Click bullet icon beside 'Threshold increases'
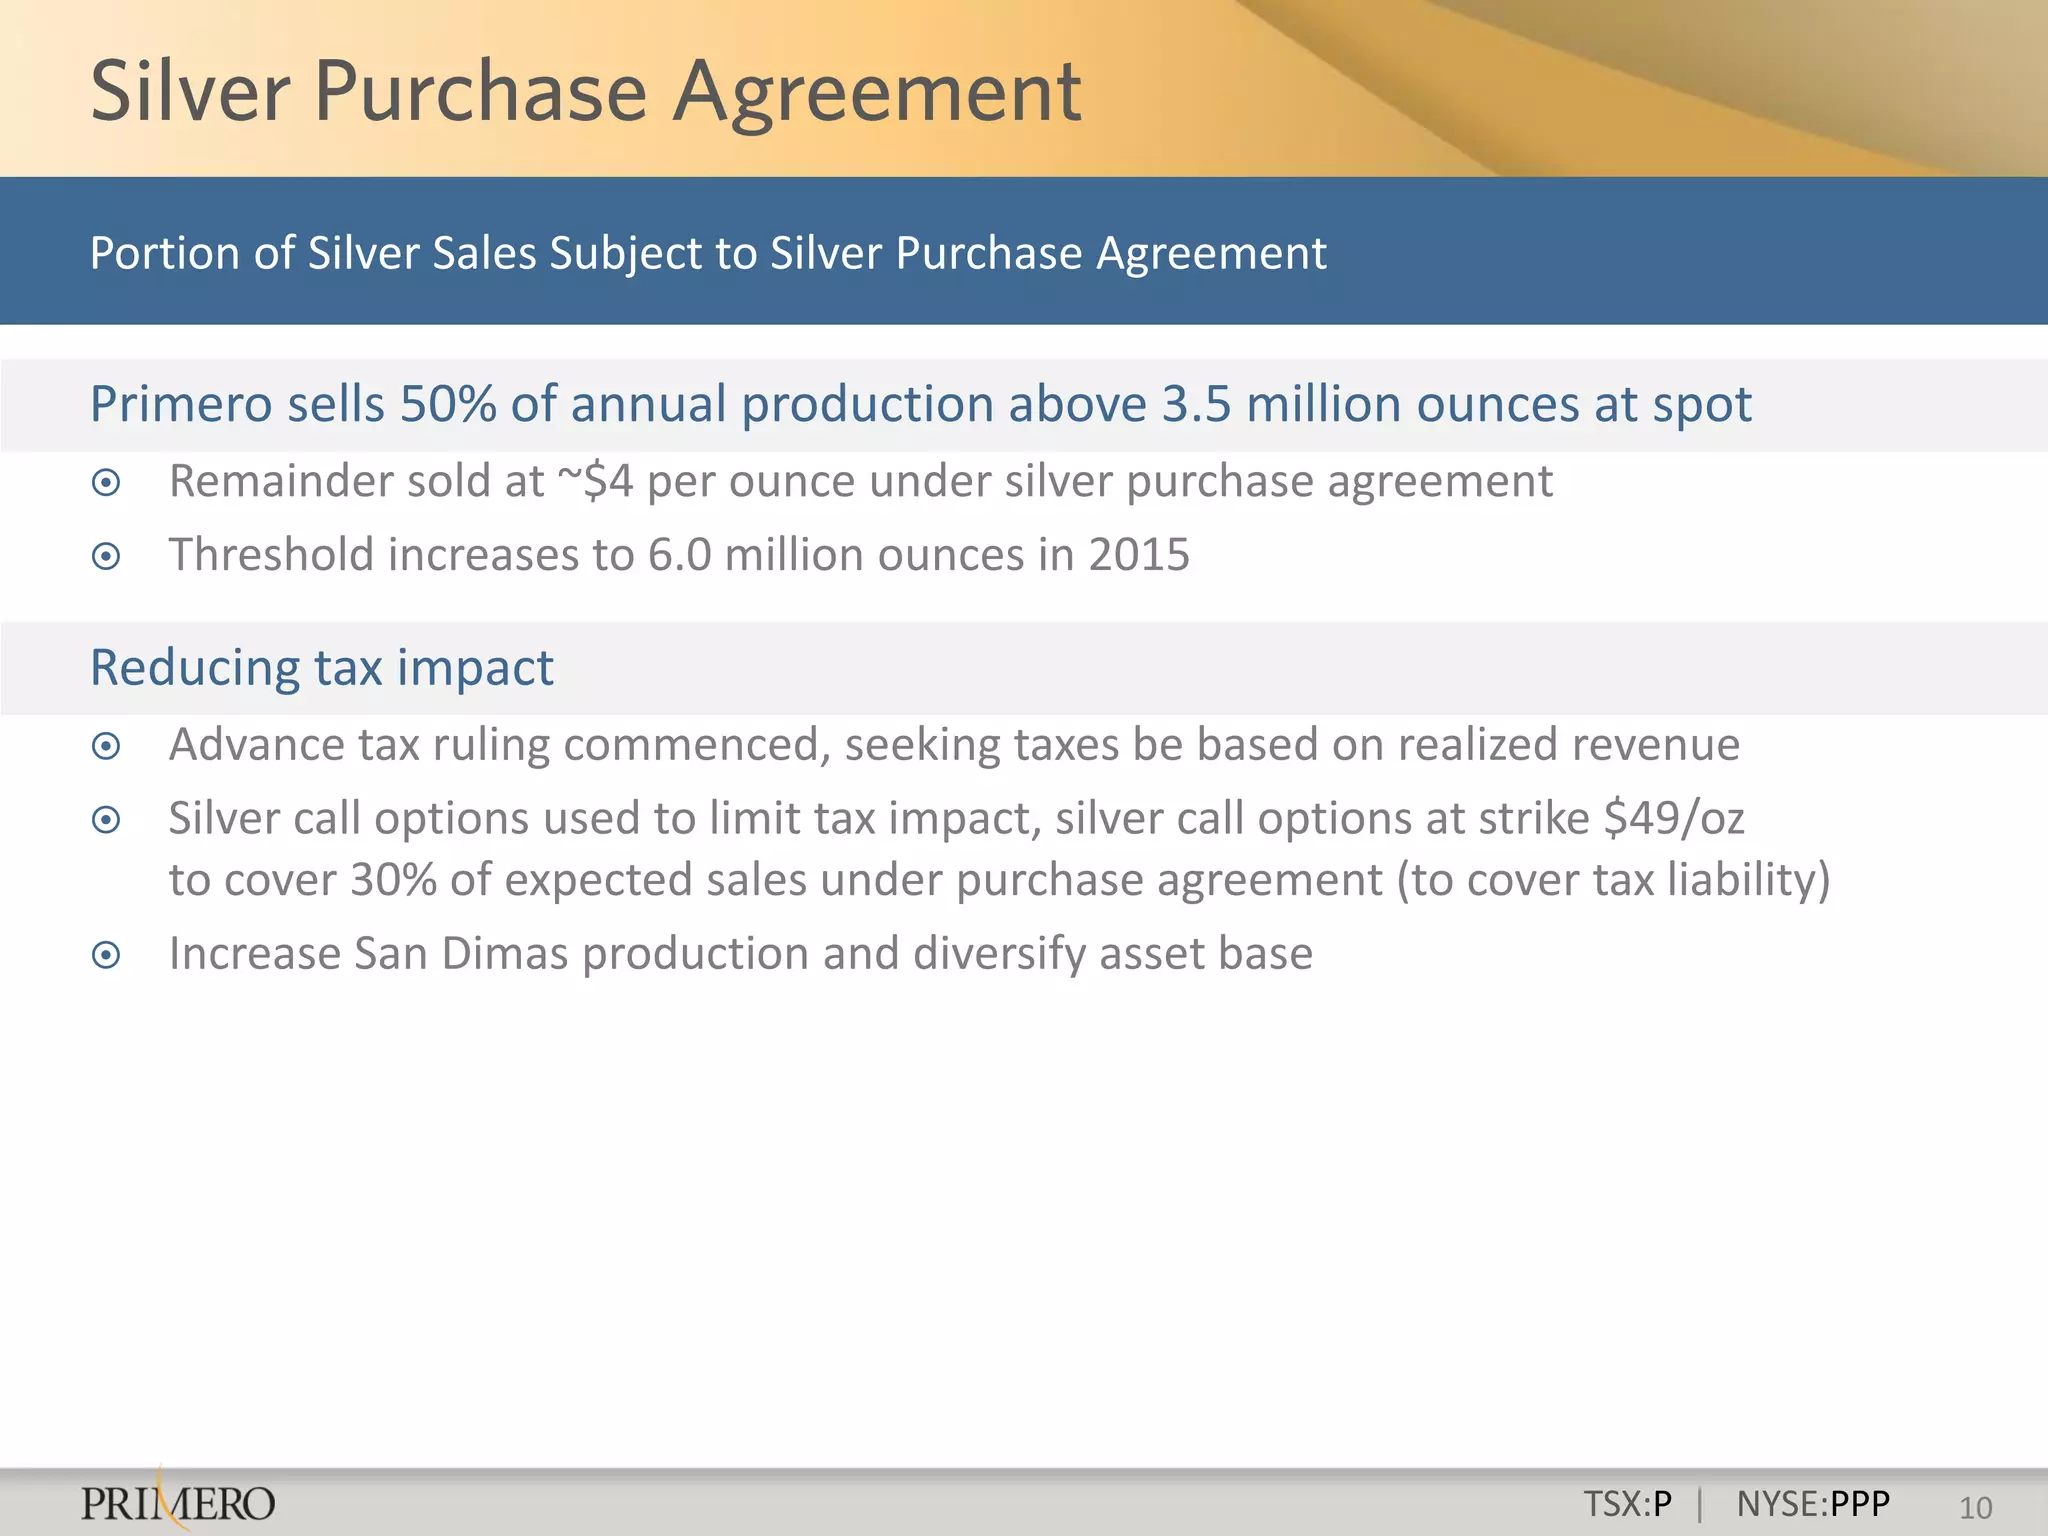 106,556
